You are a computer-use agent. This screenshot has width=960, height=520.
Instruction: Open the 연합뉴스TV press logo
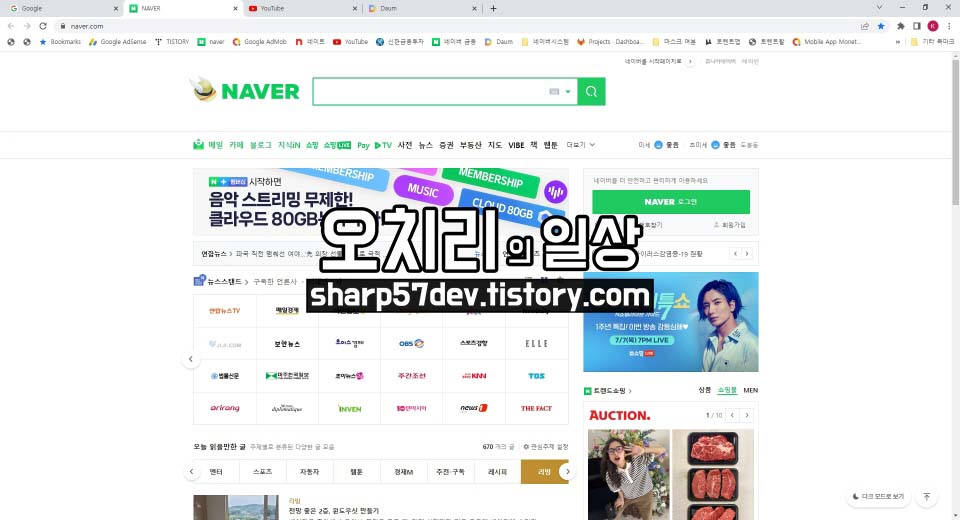click(x=225, y=311)
